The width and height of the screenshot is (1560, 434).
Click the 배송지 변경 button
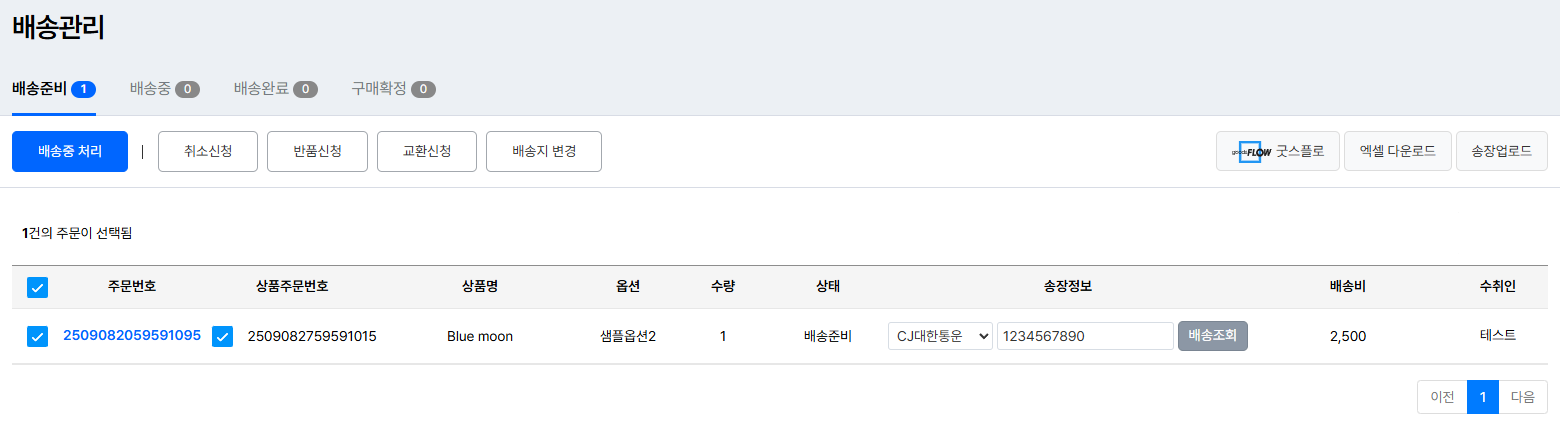click(x=543, y=152)
